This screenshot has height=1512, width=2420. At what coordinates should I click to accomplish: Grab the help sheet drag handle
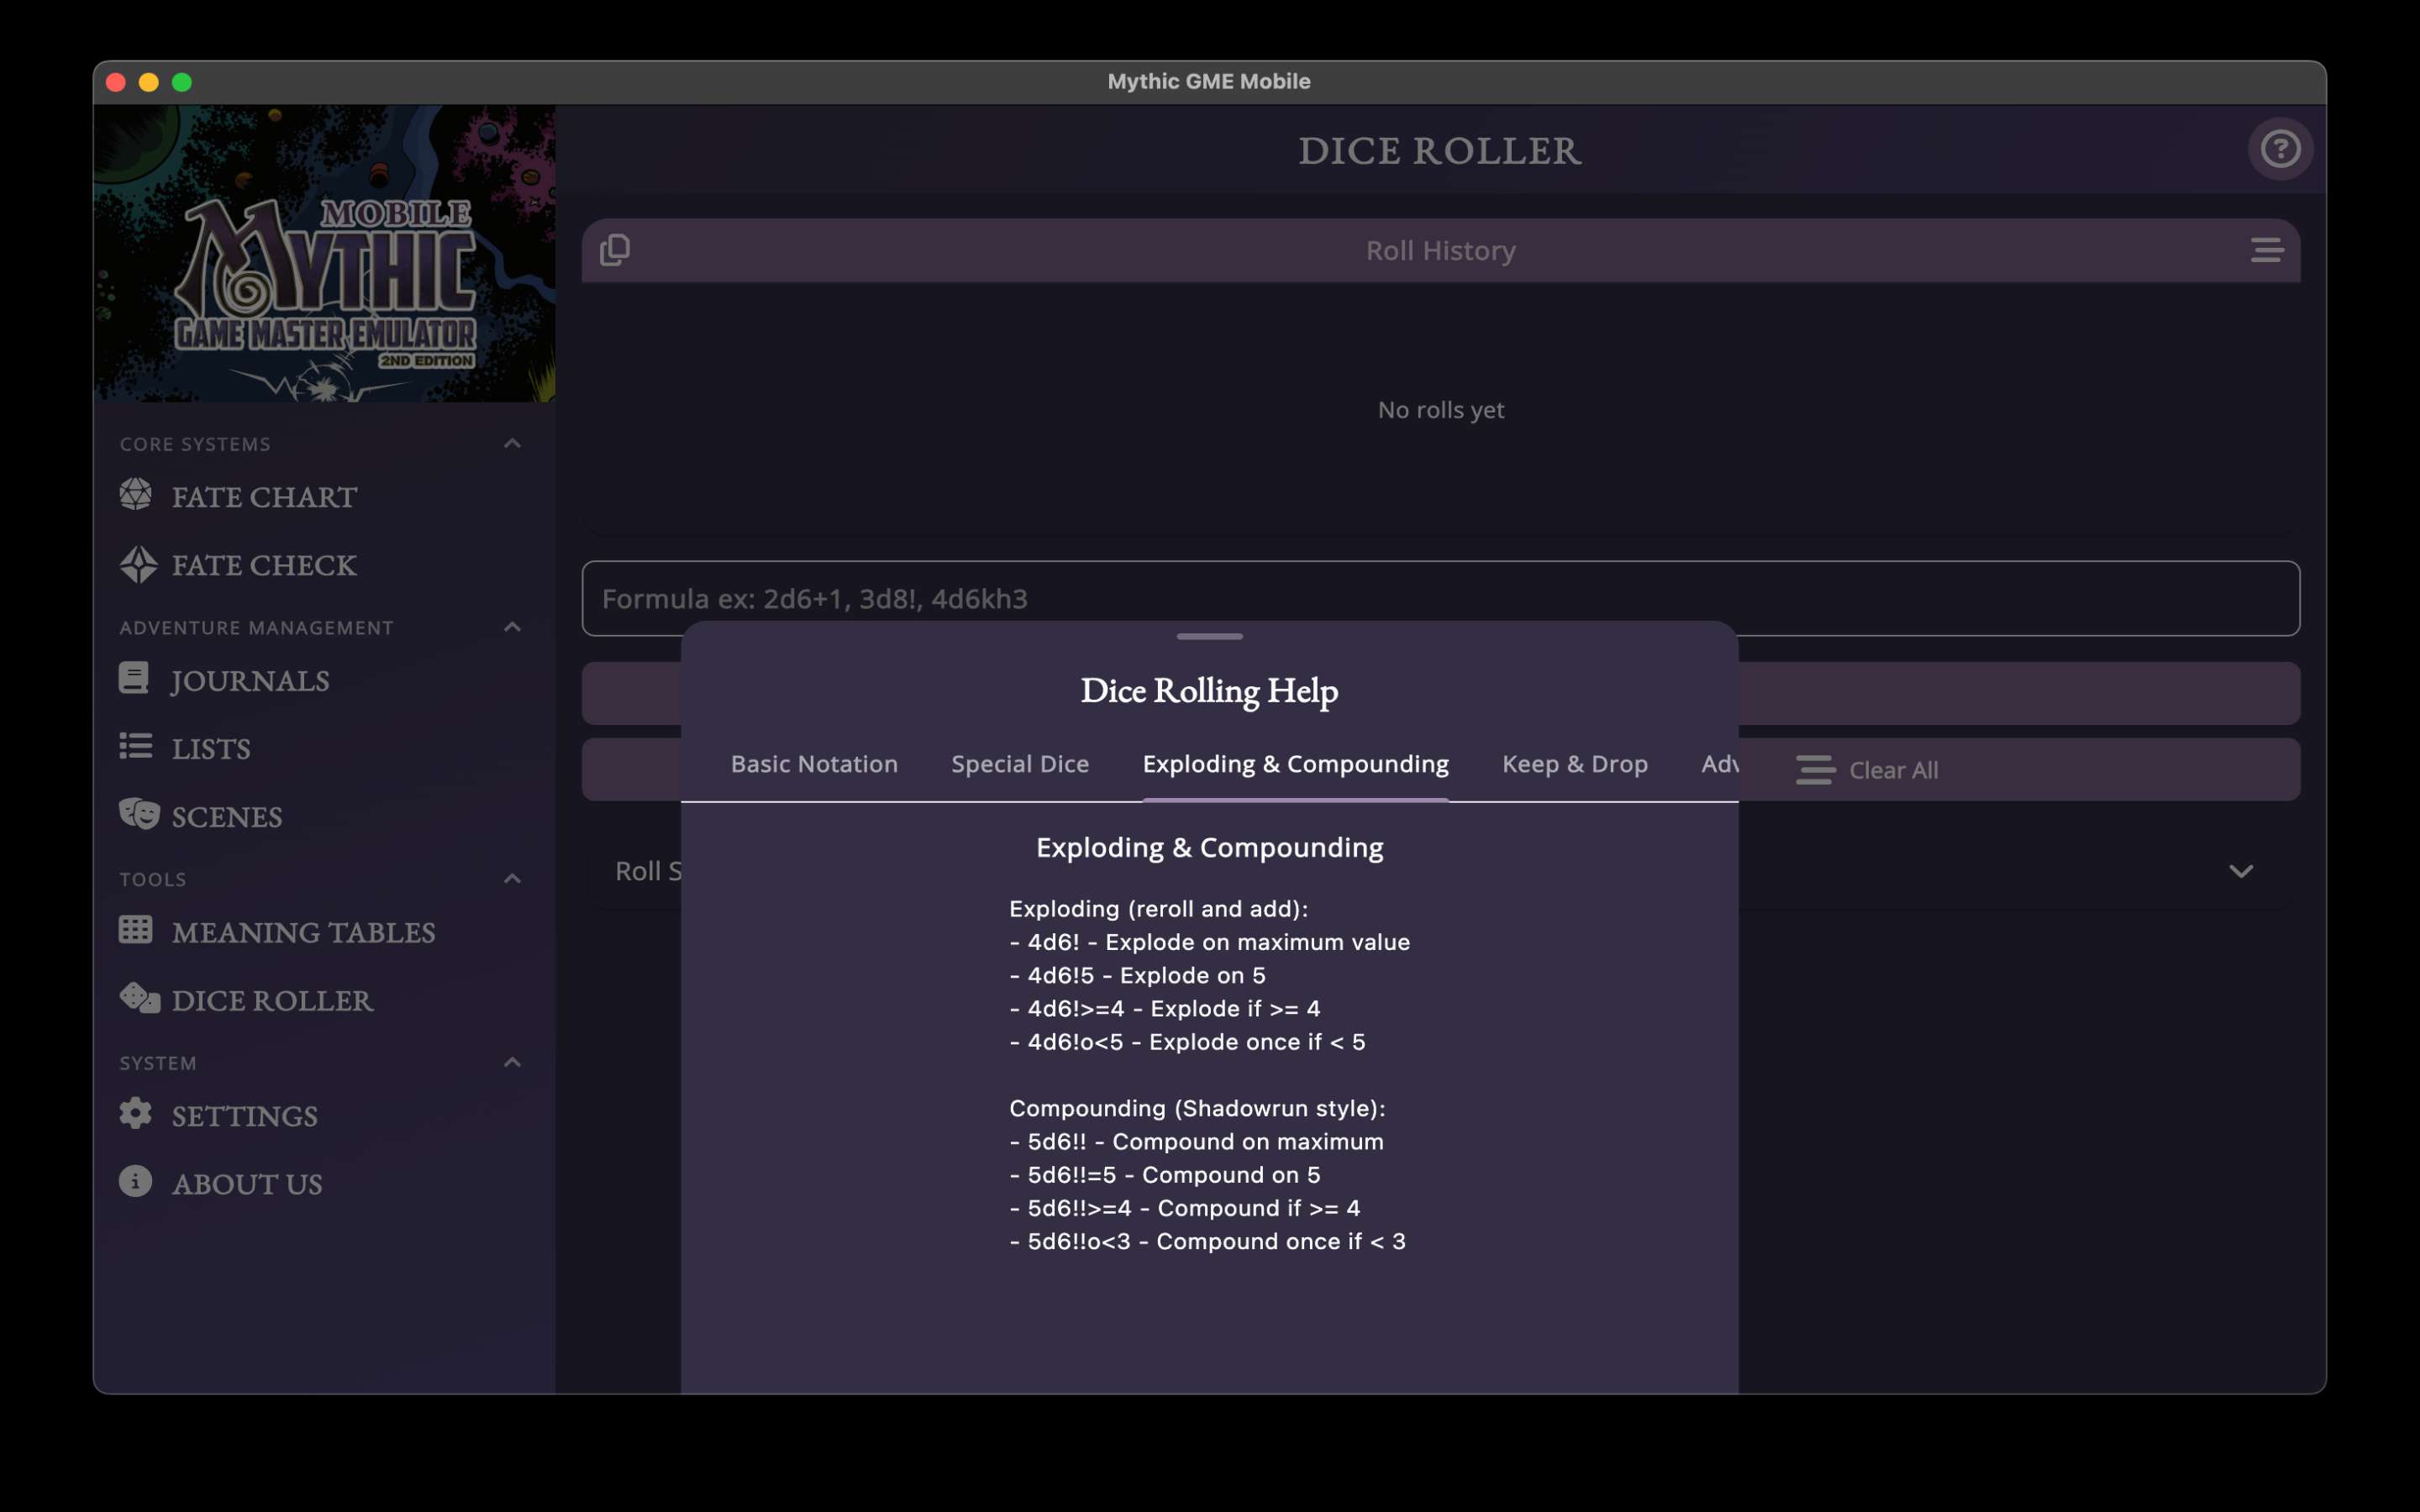click(x=1209, y=636)
